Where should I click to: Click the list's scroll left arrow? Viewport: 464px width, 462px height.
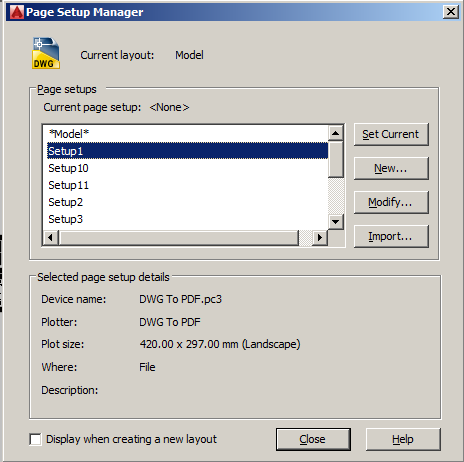(x=51, y=237)
